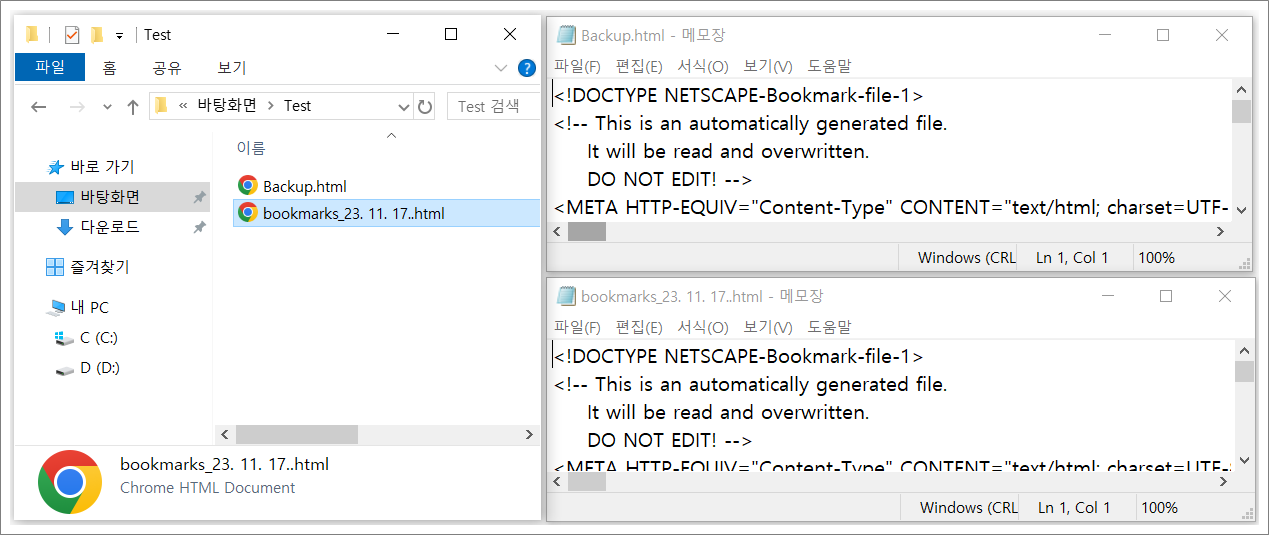
Task: Click the Chrome icon of bookmarks_23. 11. 17..html
Action: click(247, 213)
